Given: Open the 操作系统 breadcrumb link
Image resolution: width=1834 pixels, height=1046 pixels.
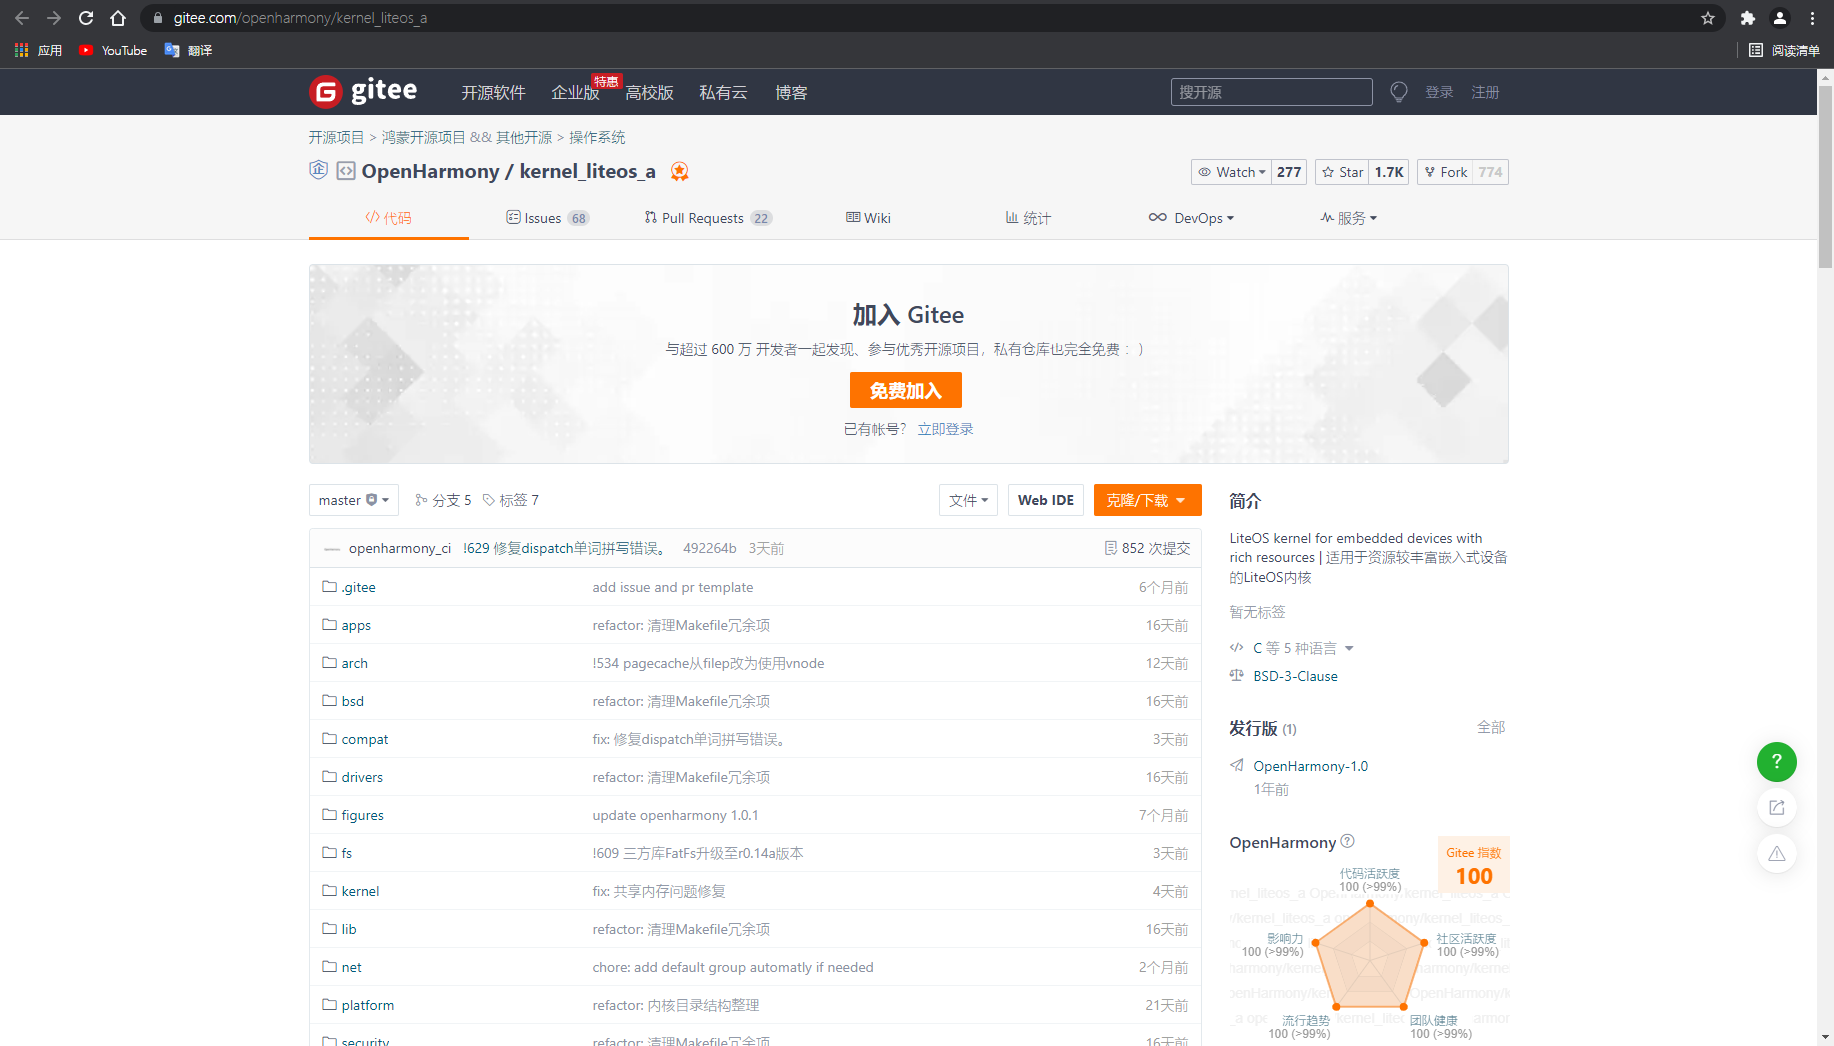Looking at the screenshot, I should point(597,137).
